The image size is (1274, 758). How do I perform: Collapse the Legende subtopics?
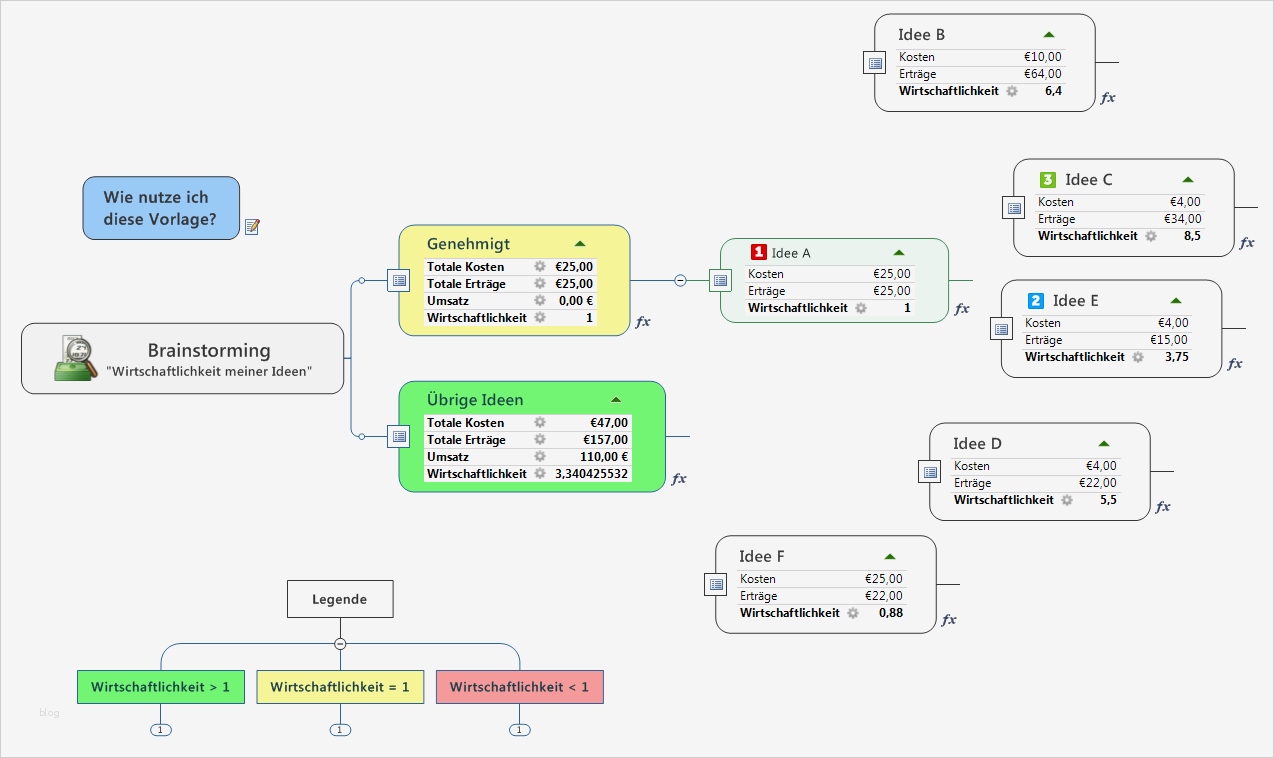340,644
